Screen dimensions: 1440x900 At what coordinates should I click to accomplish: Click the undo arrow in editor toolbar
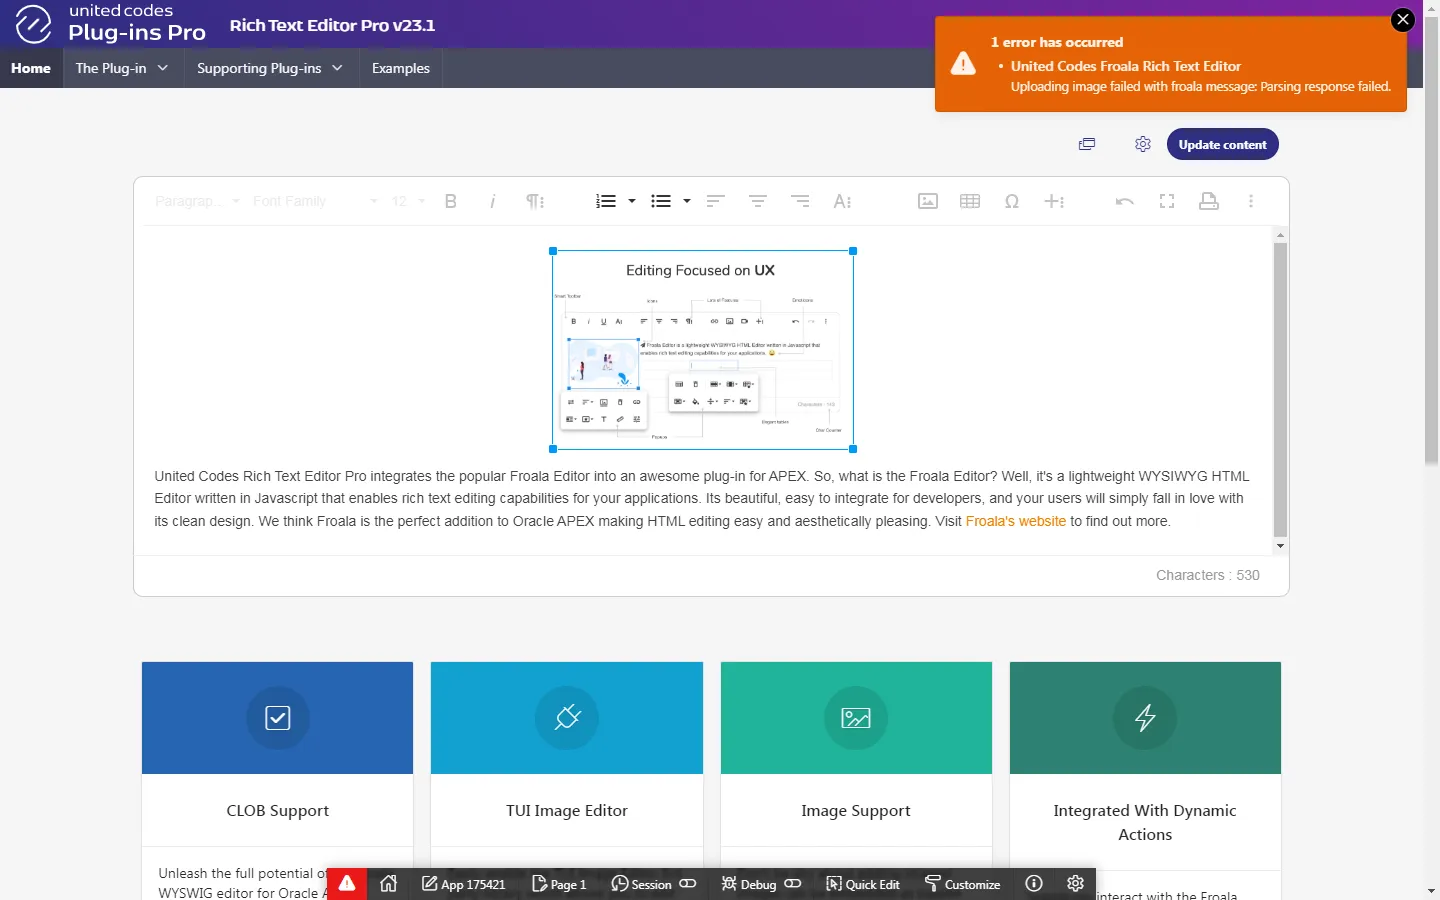pyautogui.click(x=1124, y=201)
